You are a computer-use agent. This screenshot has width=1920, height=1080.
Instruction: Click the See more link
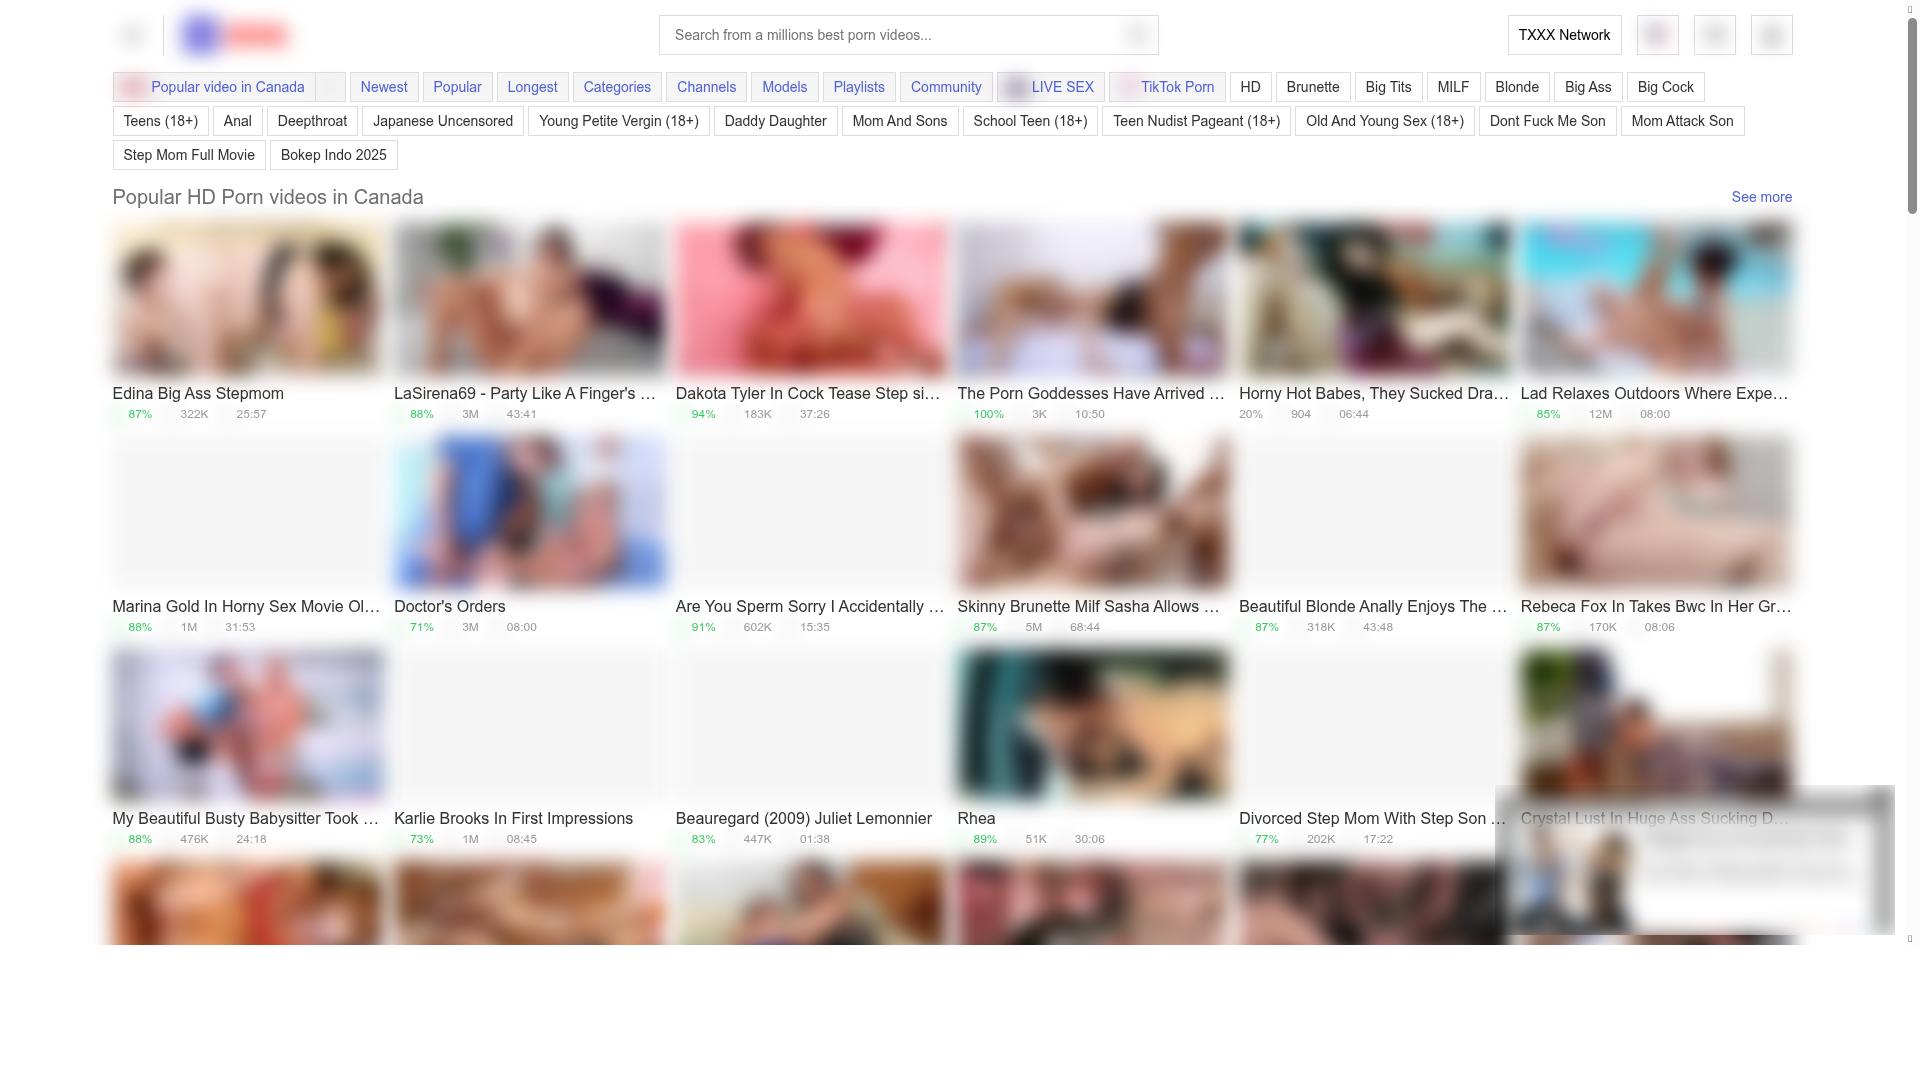pos(1761,197)
